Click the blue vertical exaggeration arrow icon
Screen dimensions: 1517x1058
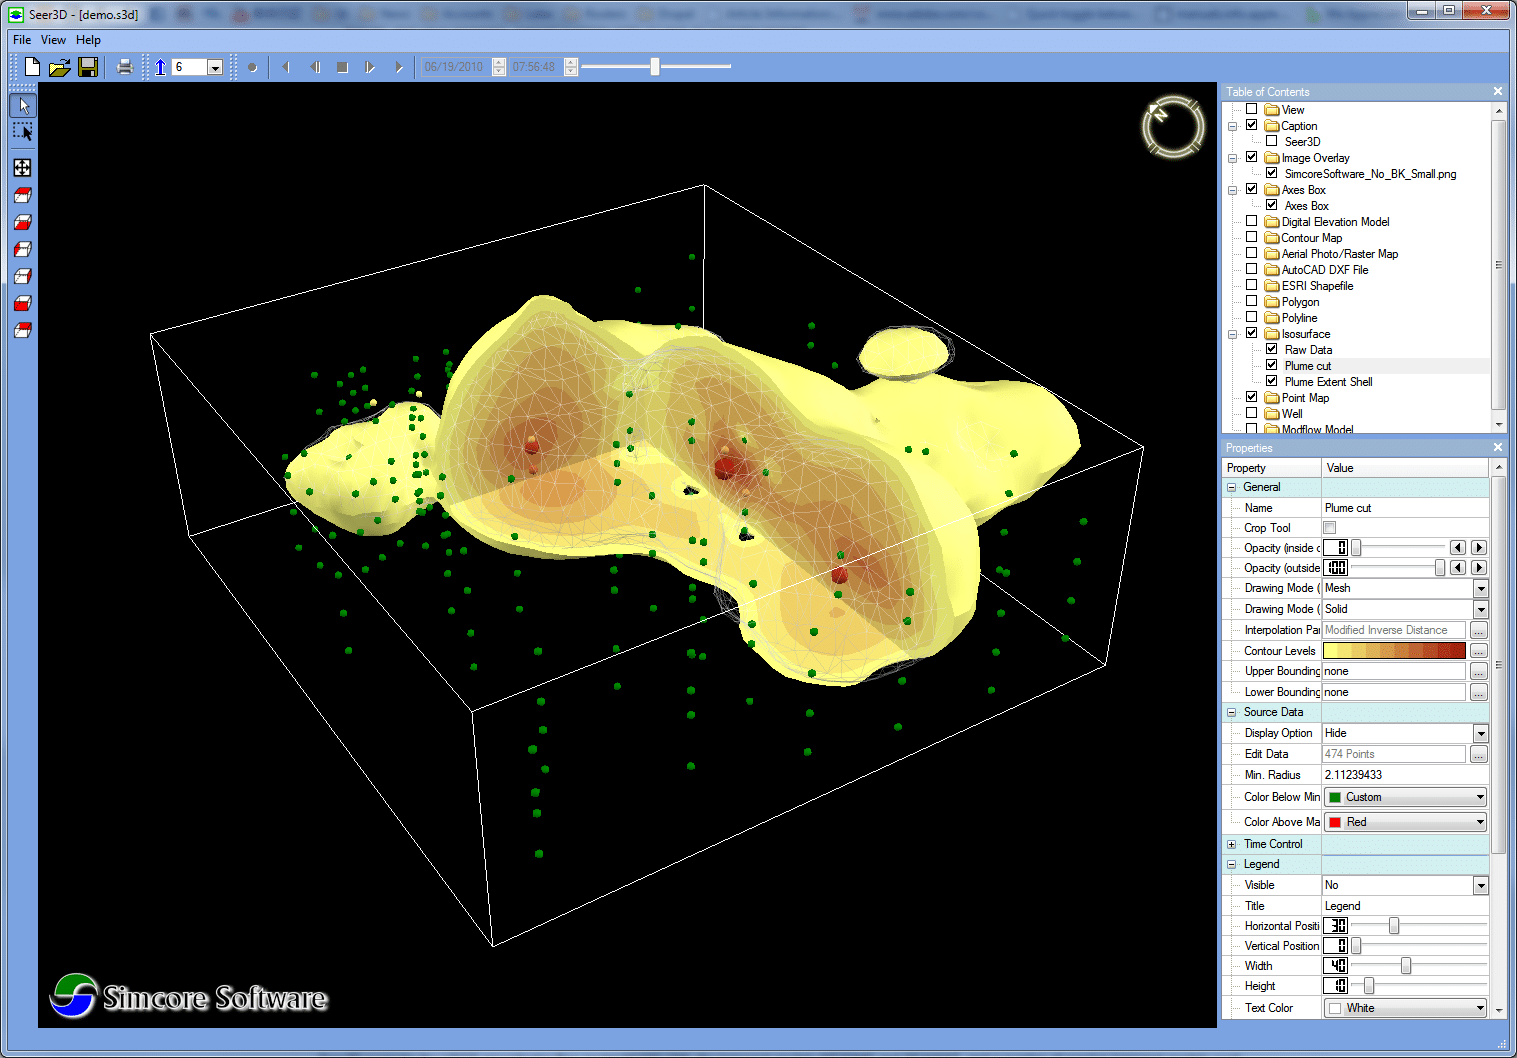[160, 67]
